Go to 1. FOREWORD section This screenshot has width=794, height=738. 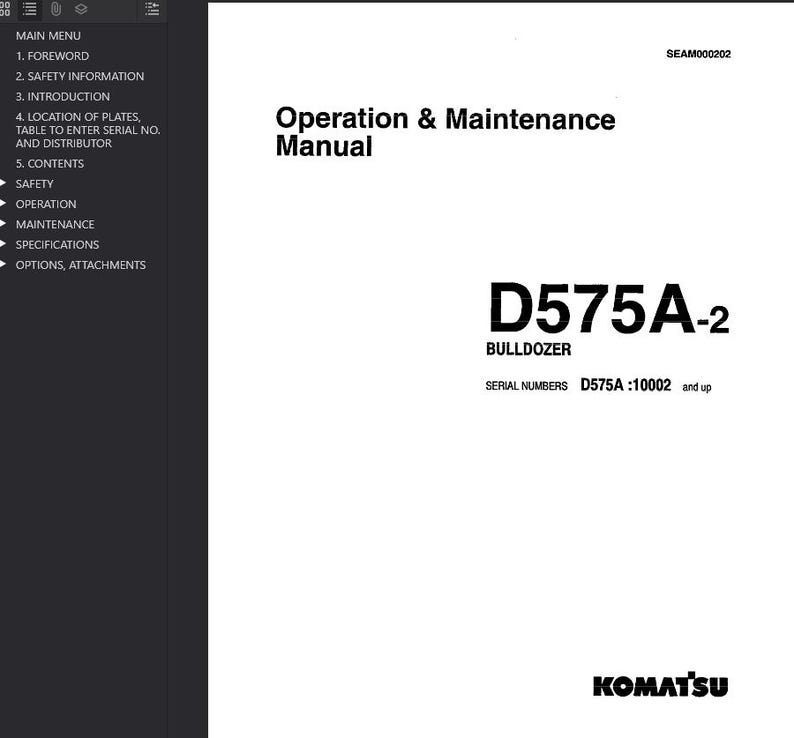tap(52, 56)
